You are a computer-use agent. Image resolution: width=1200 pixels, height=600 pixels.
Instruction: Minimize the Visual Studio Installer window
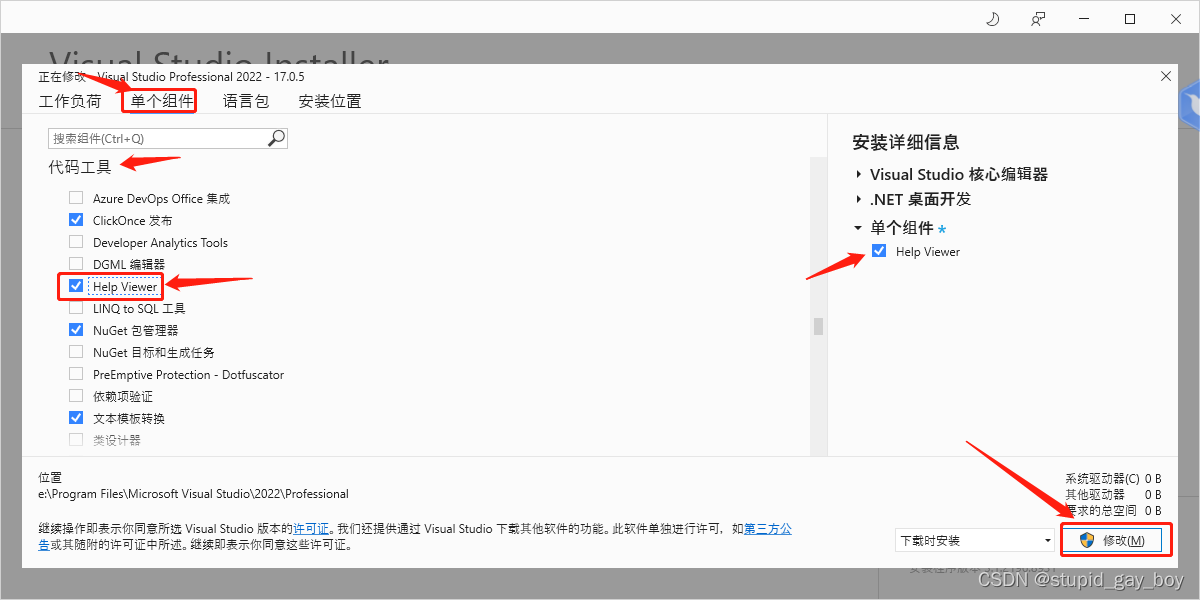[1084, 19]
